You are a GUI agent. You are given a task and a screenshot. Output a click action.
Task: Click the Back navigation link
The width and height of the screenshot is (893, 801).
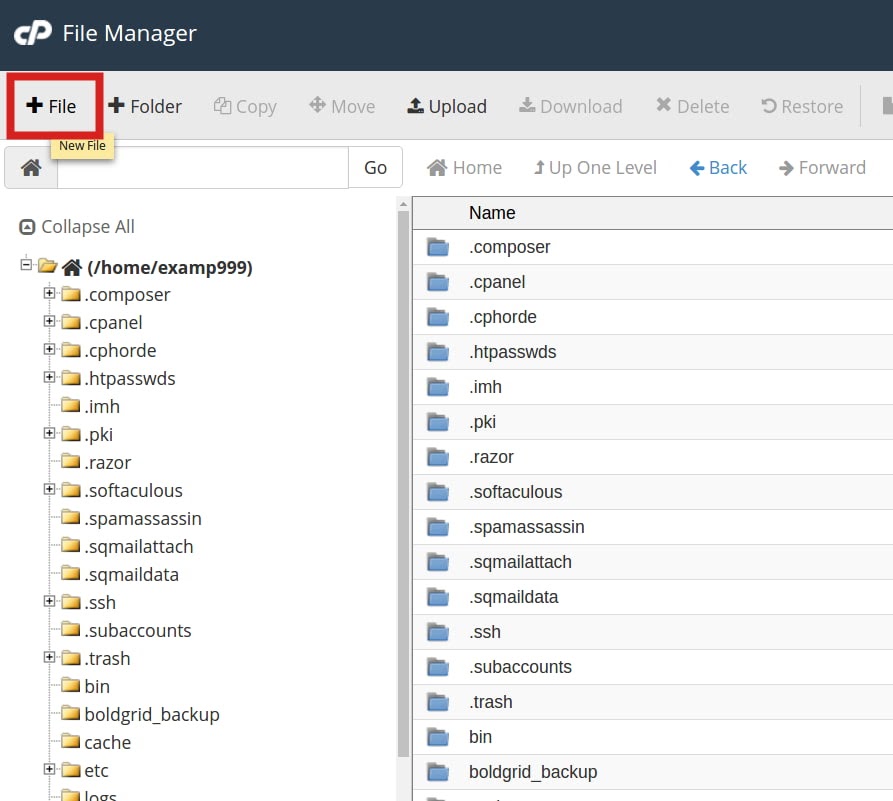[x=718, y=167]
